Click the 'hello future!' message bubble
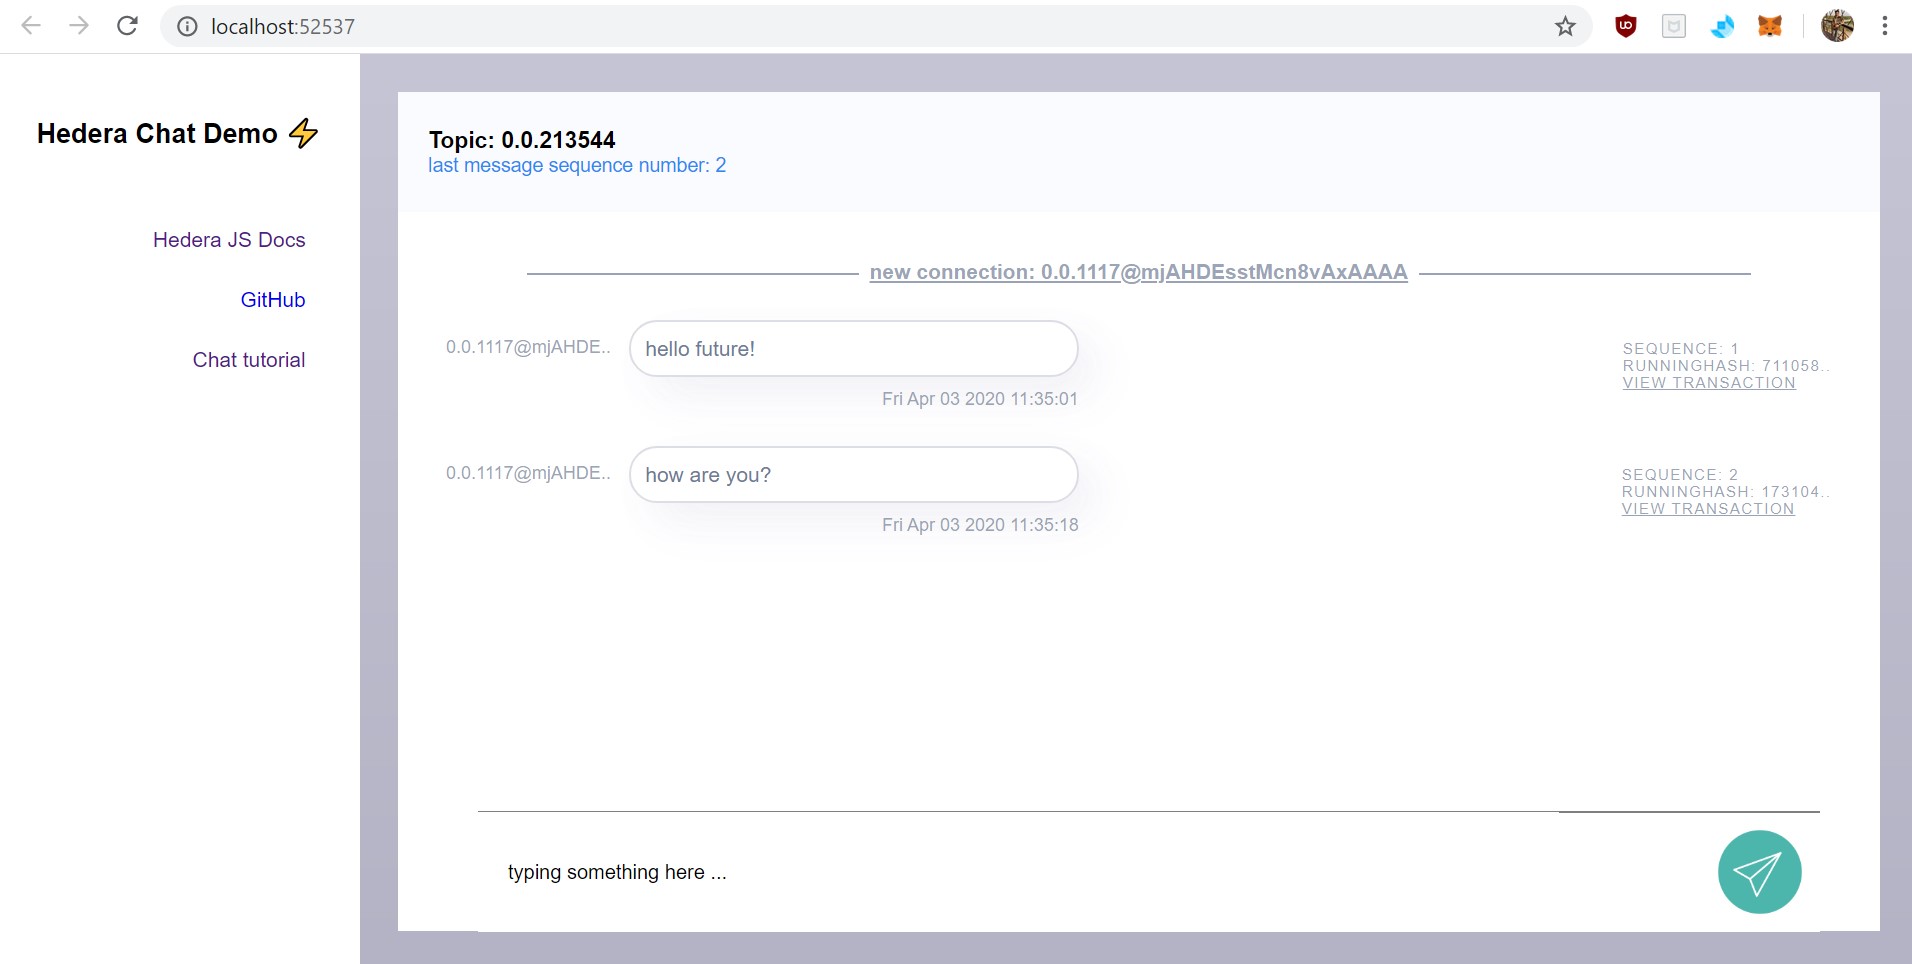Viewport: 1912px width, 964px height. (x=854, y=349)
